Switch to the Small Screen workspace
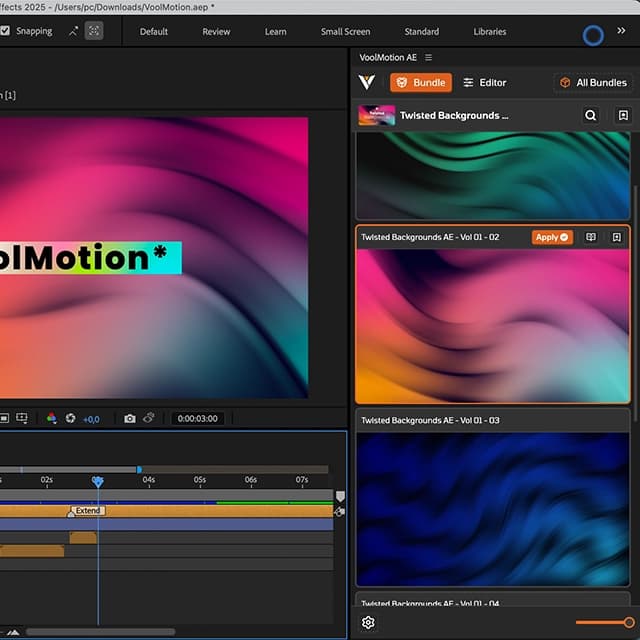 click(x=345, y=31)
